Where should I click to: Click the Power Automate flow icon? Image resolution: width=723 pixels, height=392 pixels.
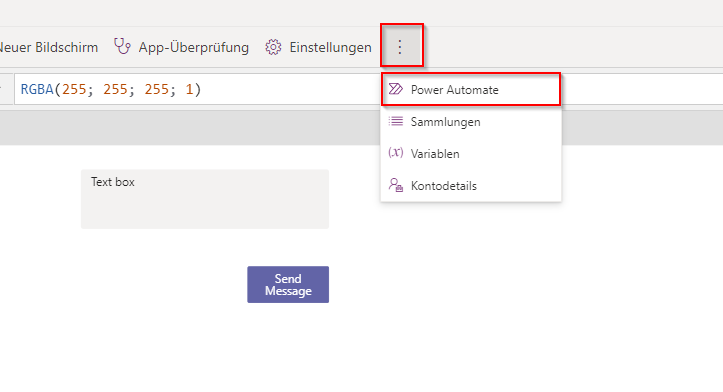pyautogui.click(x=396, y=89)
